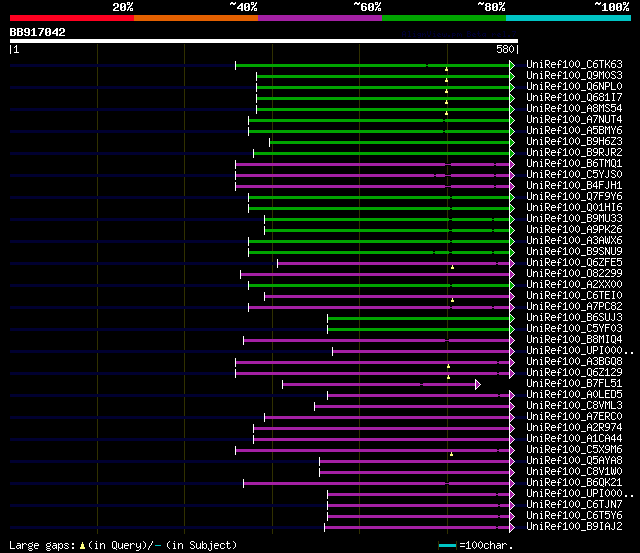Click the UniRef100_A8MS54 label
Viewport: 640px width, 553px height.
(x=574, y=109)
